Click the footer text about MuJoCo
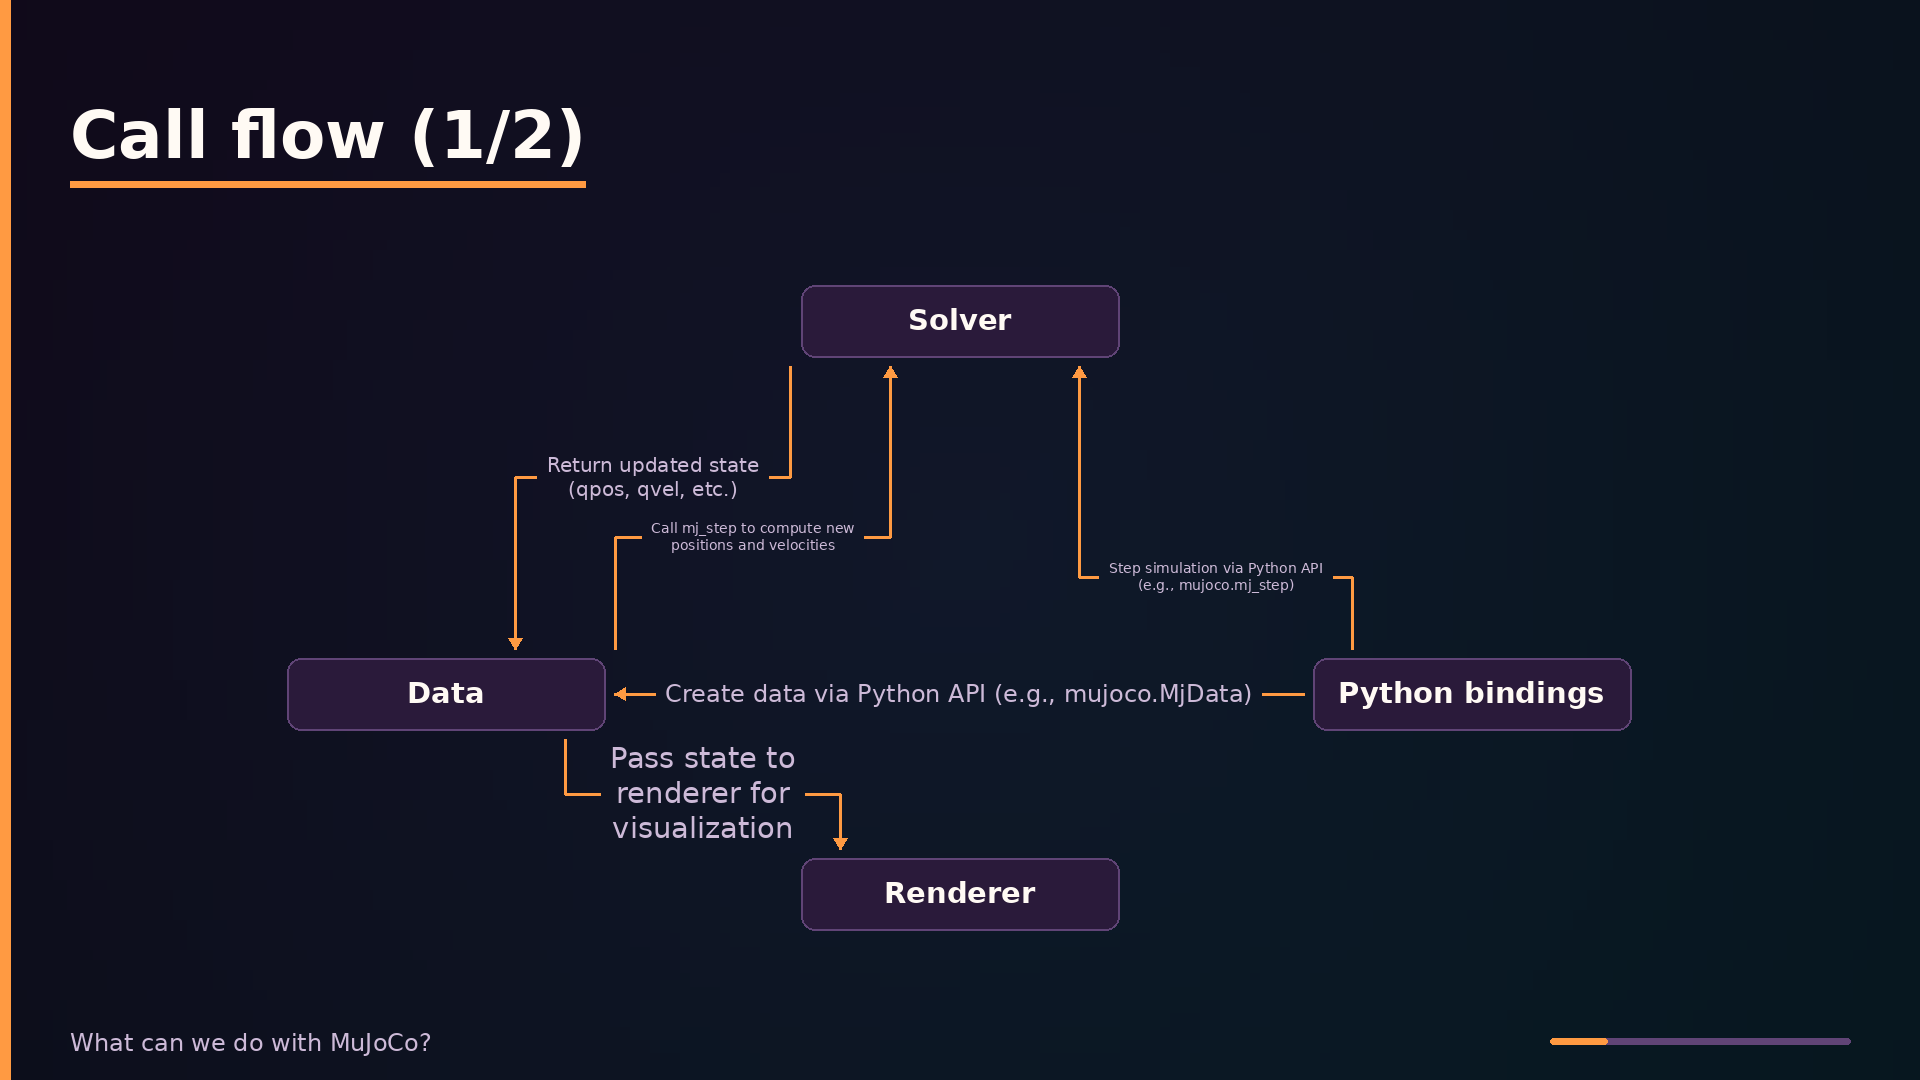Screen dimensions: 1920x1080 pos(250,1043)
